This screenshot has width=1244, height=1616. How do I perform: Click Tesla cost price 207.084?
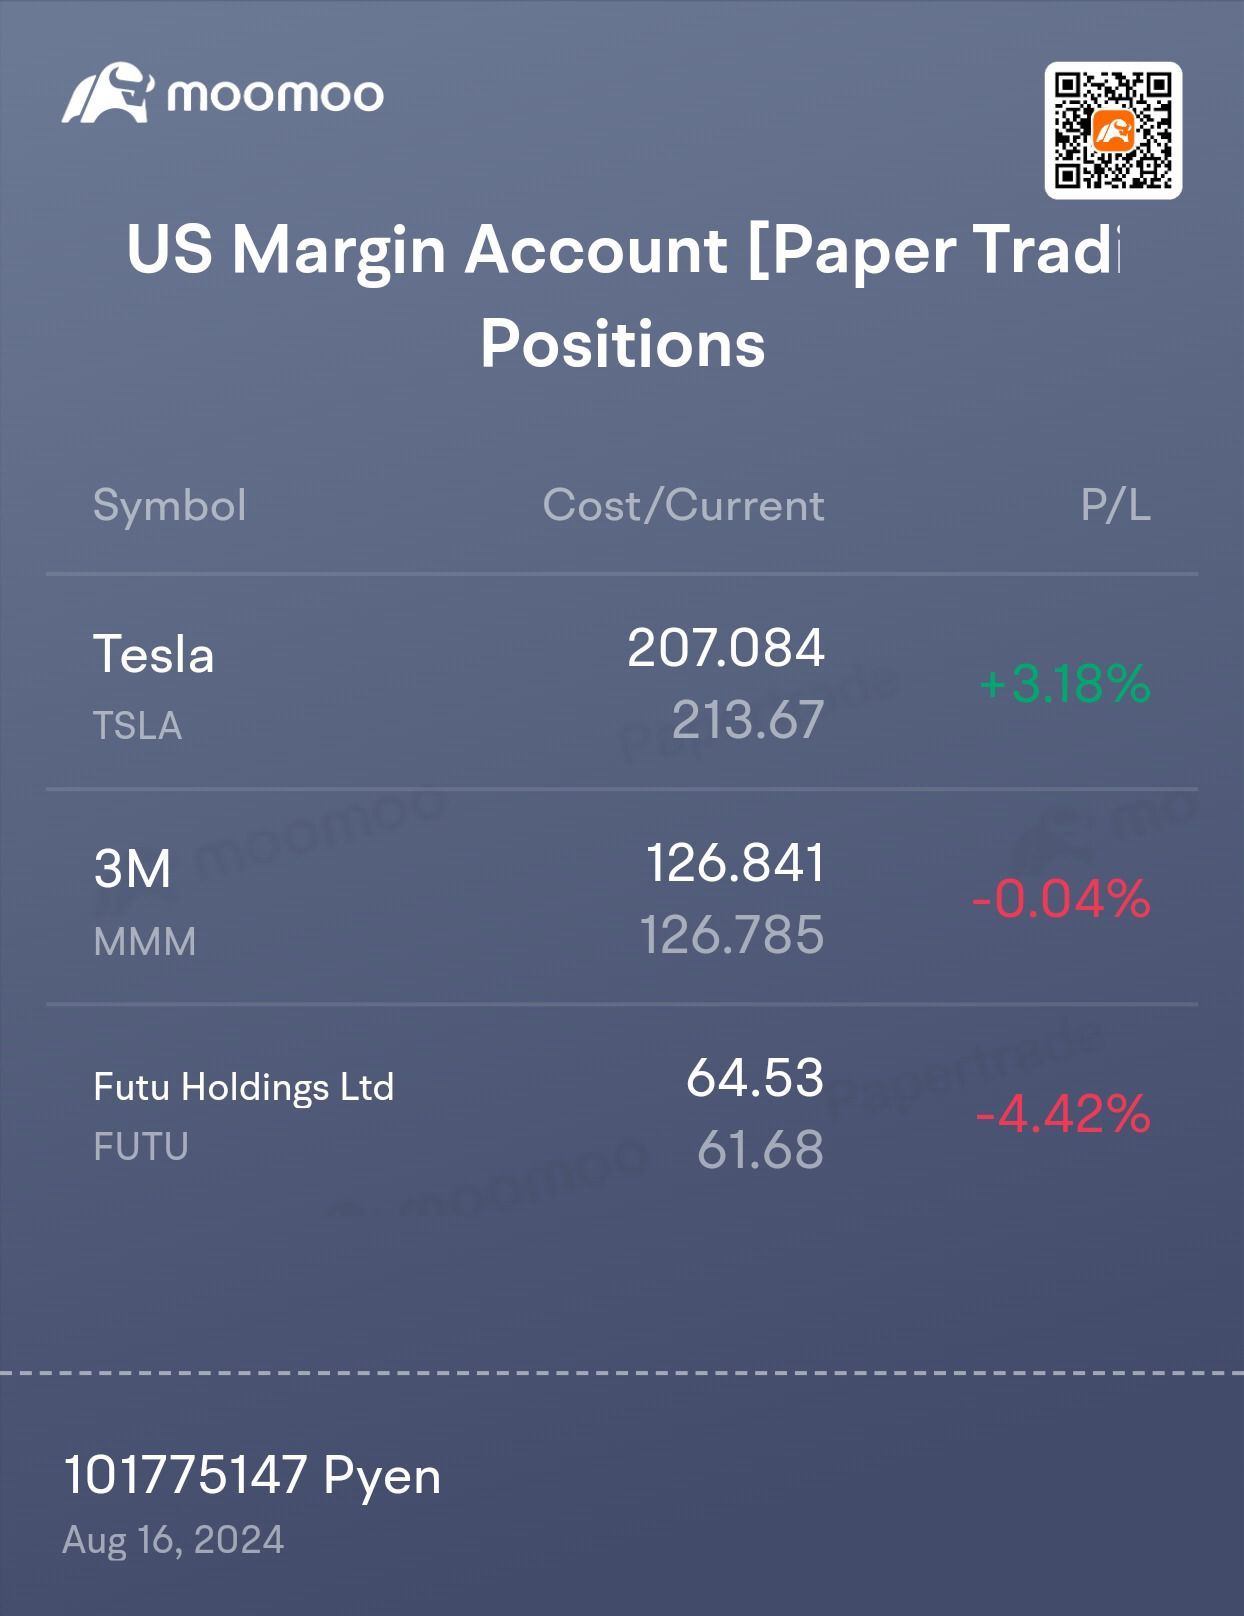click(x=726, y=648)
